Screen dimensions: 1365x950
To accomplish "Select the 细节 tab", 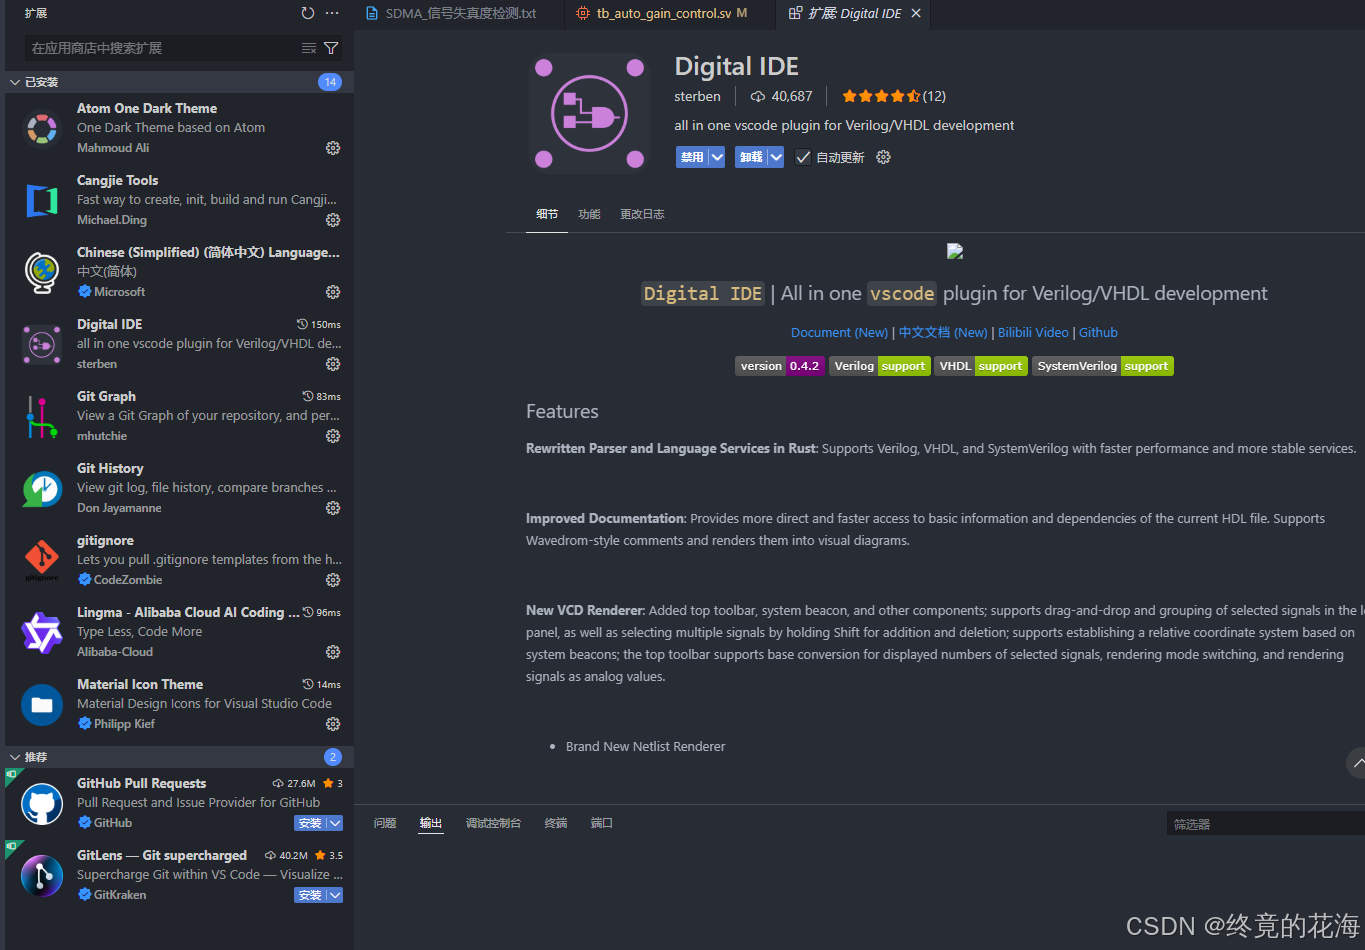I will (547, 214).
